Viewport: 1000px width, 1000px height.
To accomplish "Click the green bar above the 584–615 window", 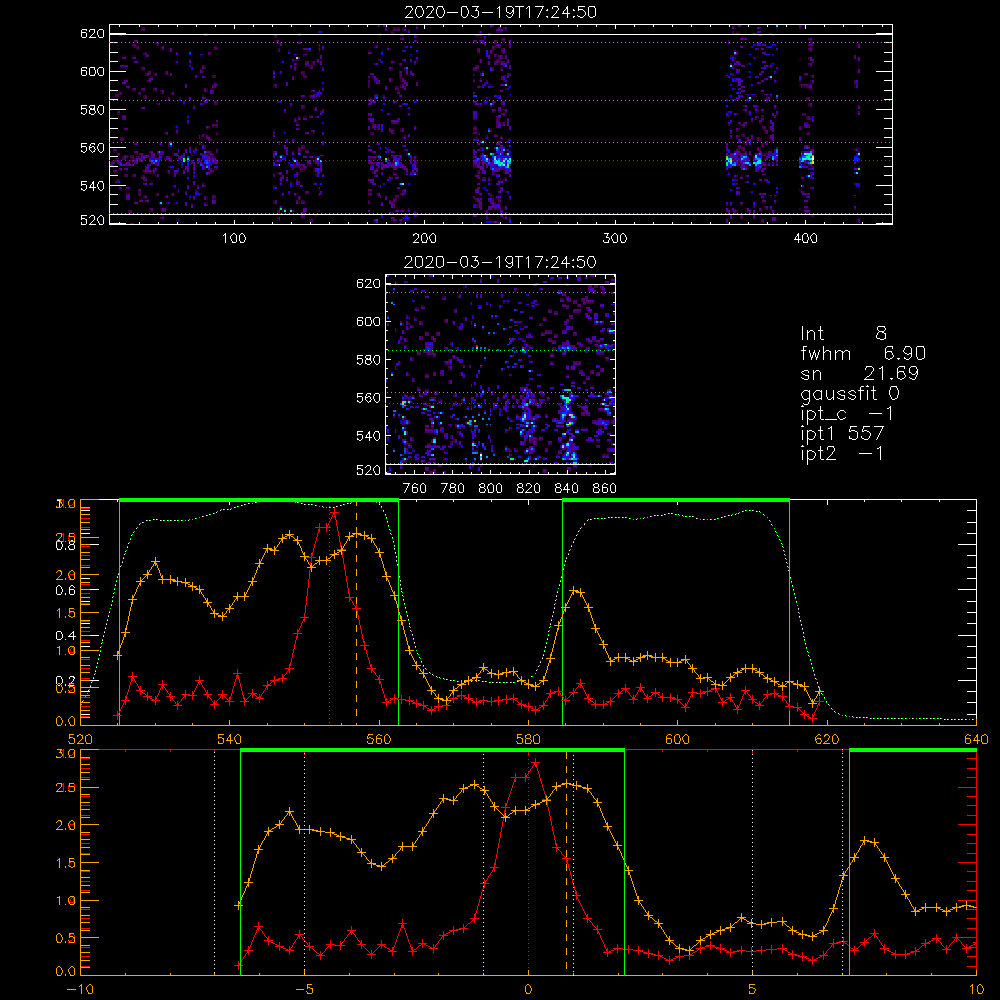I will (676, 500).
